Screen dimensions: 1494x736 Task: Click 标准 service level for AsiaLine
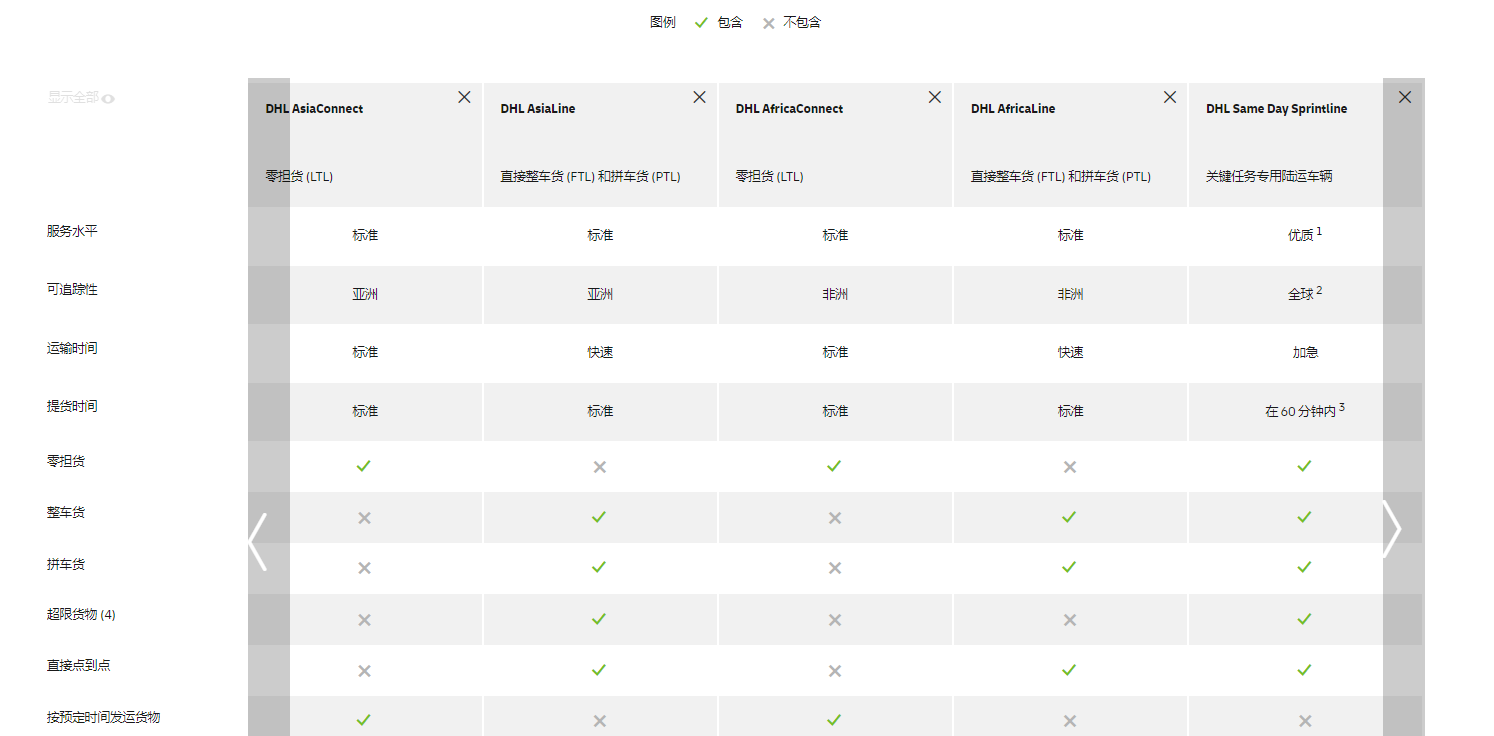pos(600,235)
